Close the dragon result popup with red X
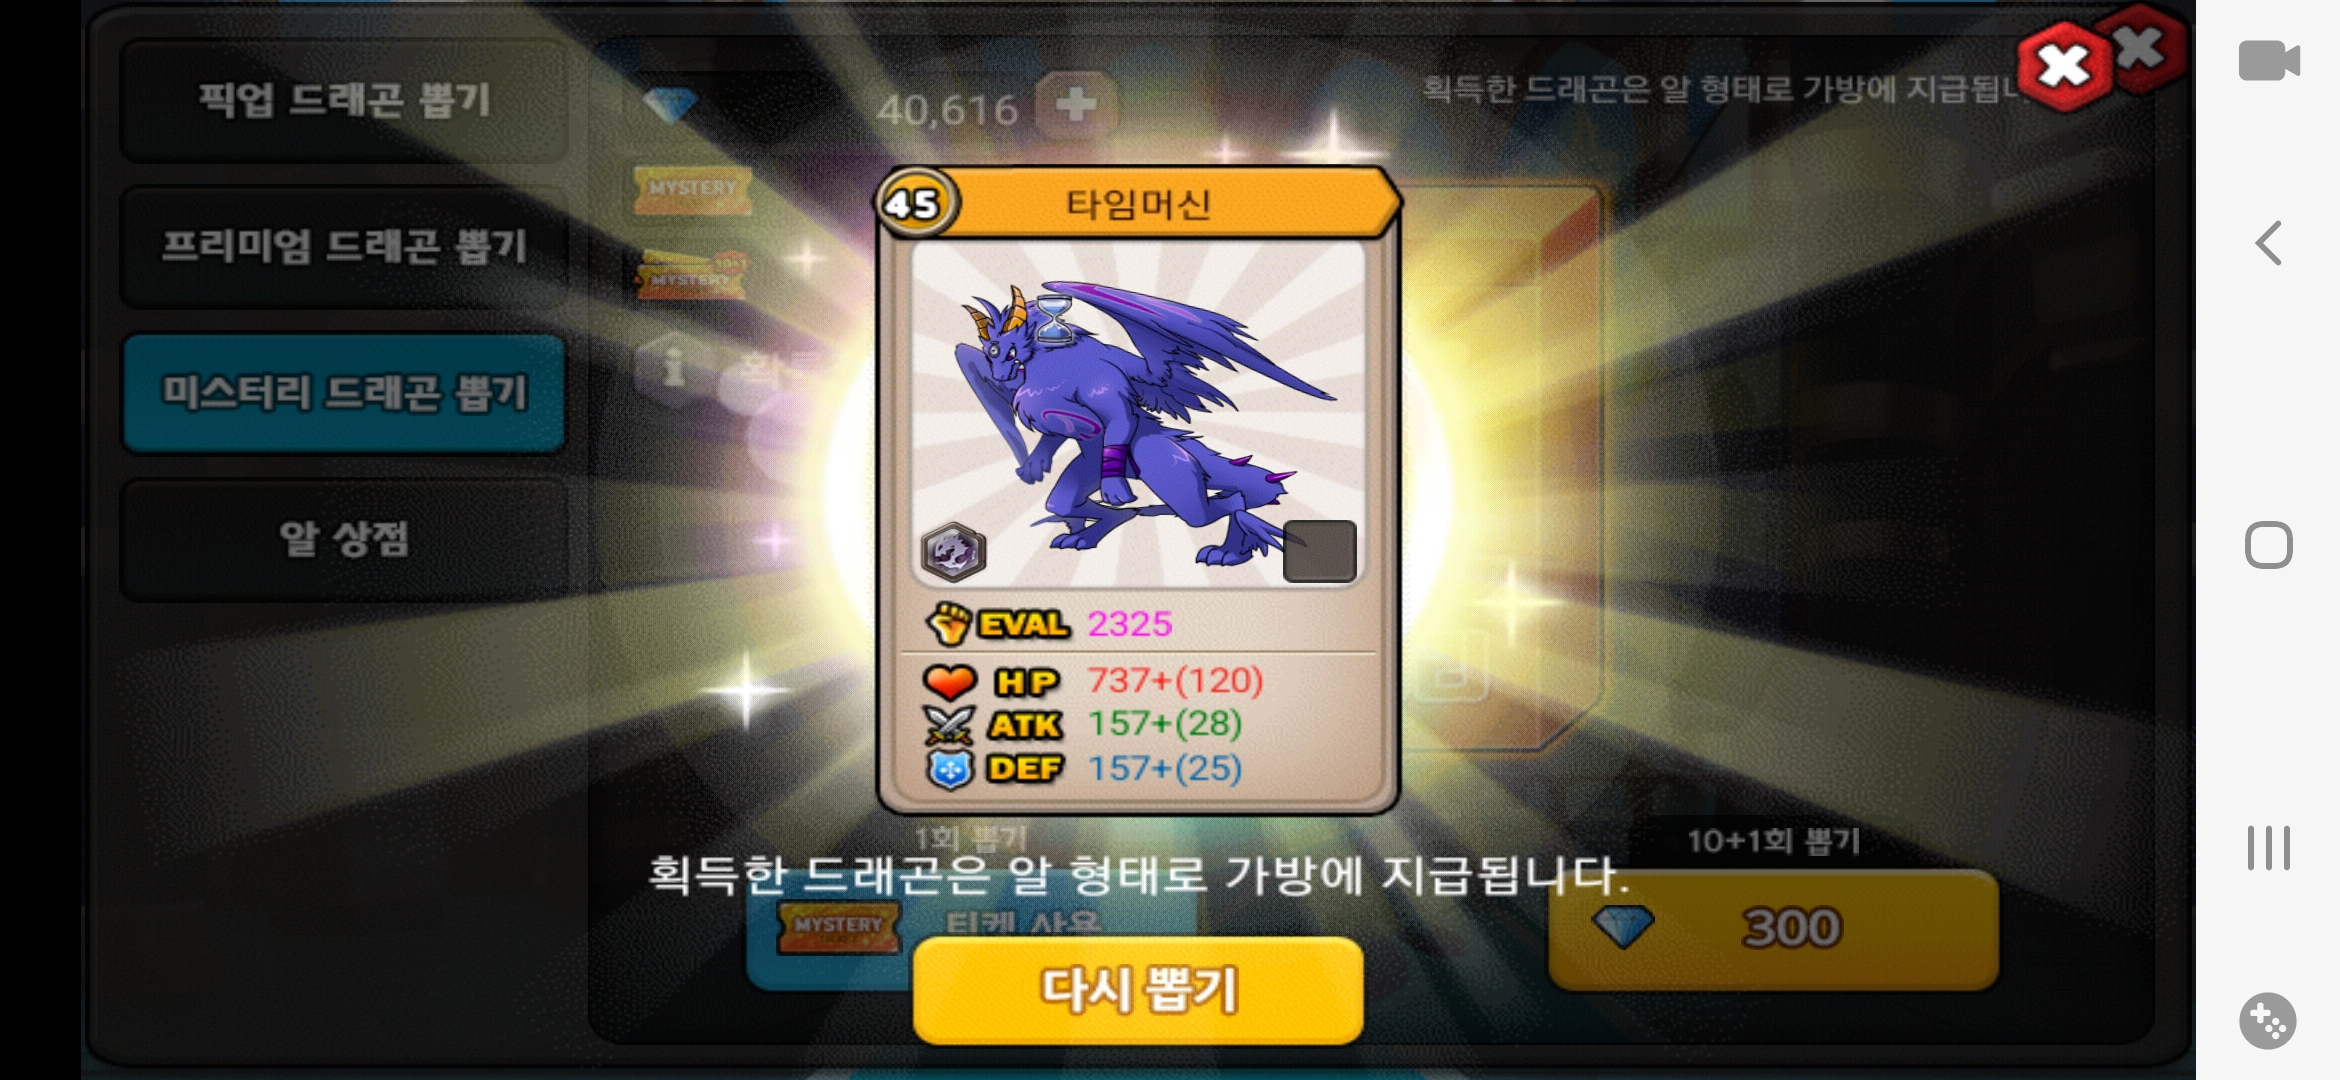2340x1080 pixels. pos(2064,66)
